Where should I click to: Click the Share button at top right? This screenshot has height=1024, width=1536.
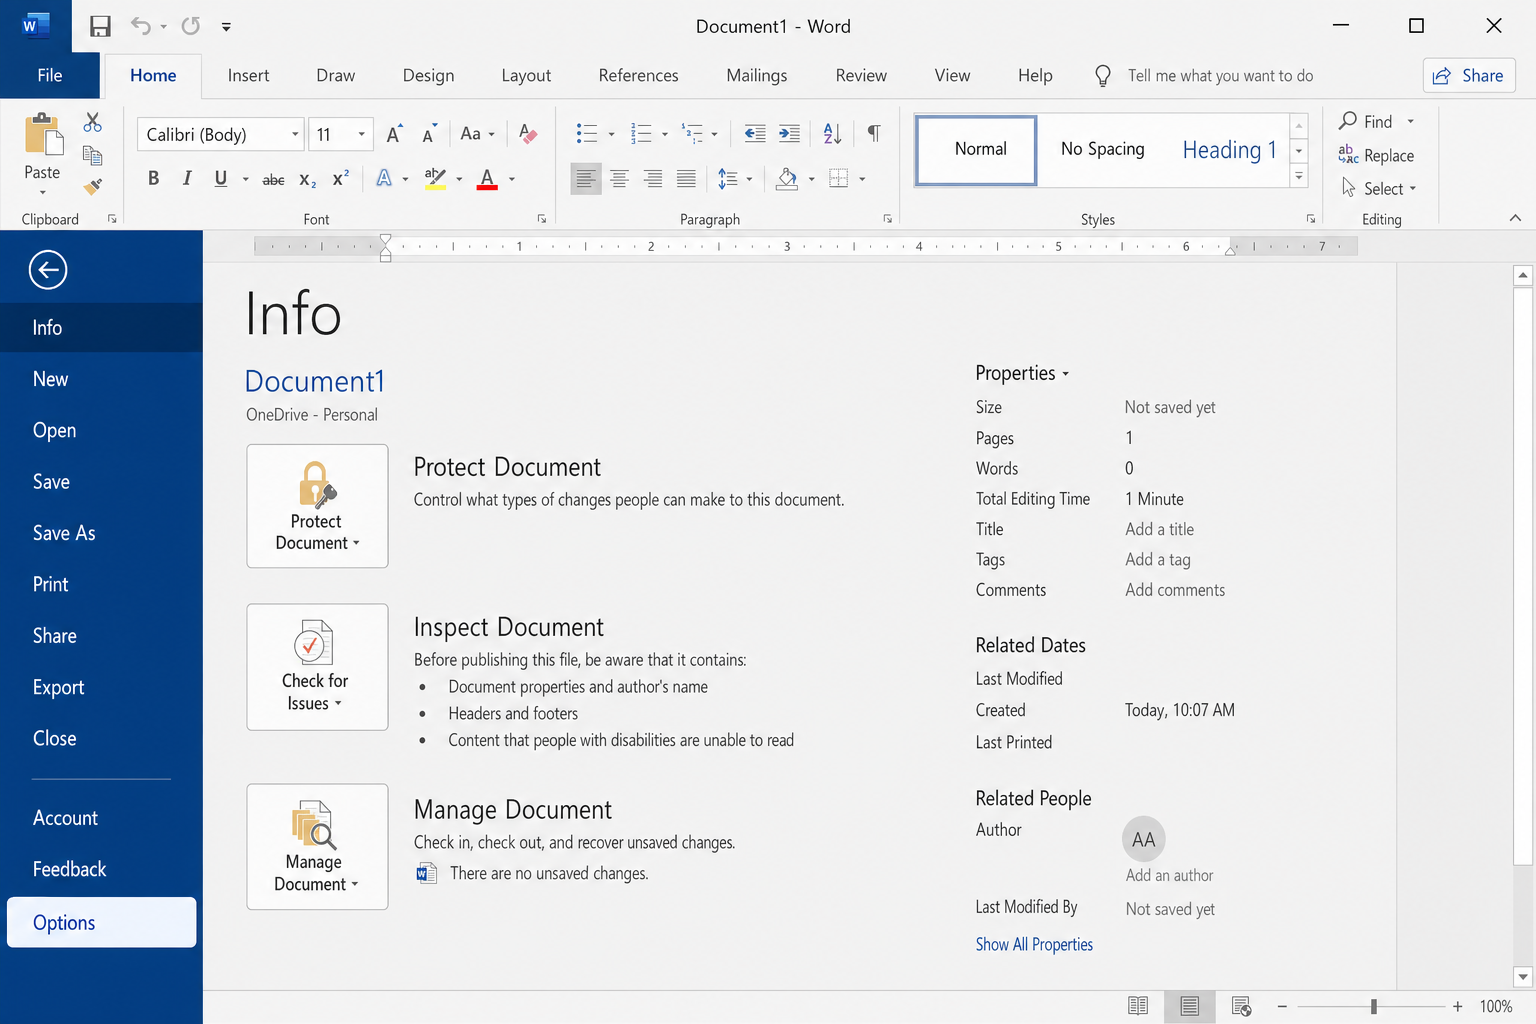(x=1469, y=76)
